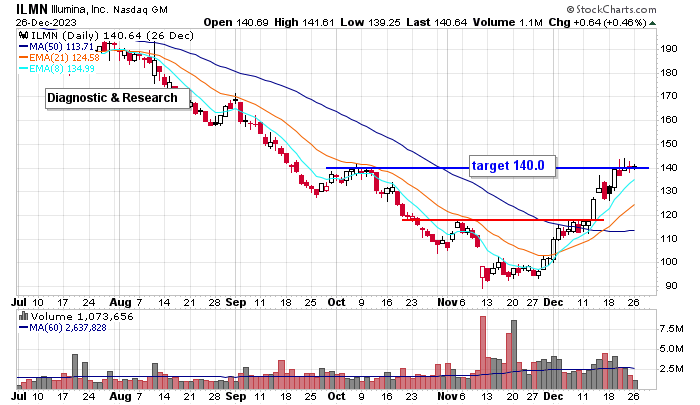
Task: Click the EMA(8) 134.99 legend entry
Action: [57, 69]
